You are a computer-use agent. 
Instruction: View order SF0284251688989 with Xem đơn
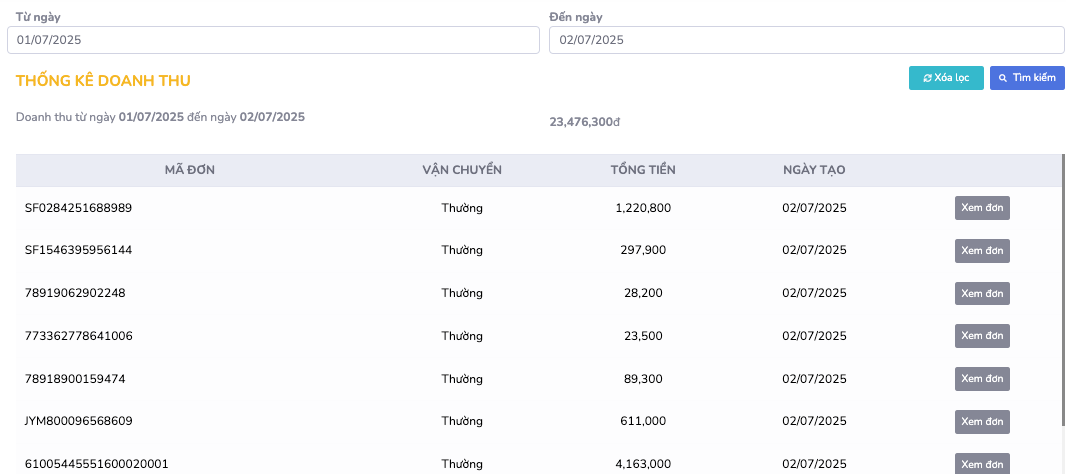point(982,208)
